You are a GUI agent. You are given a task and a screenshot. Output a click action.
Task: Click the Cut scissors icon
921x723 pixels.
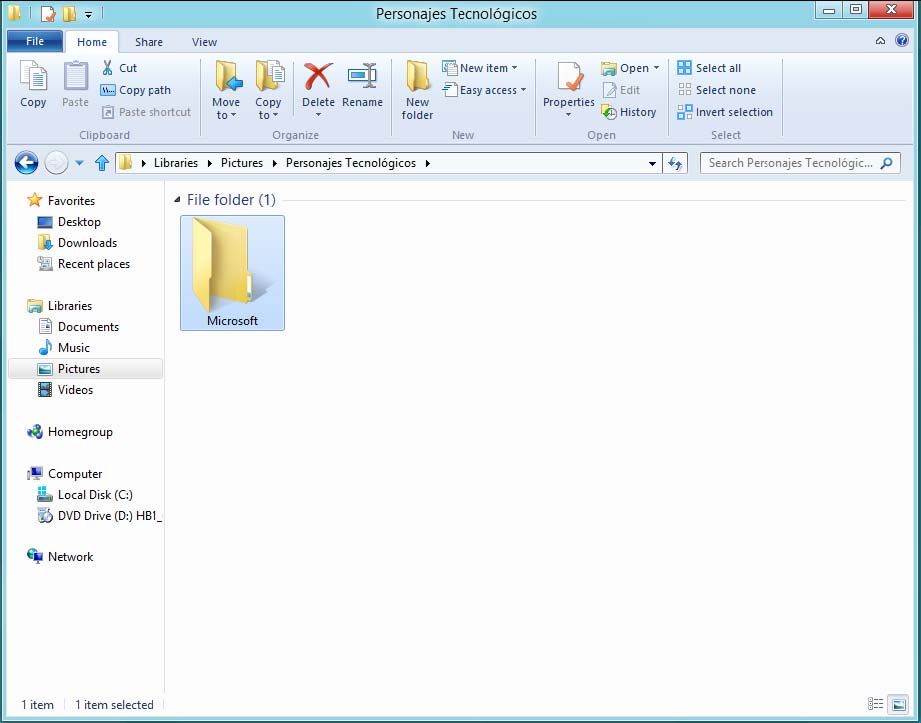(109, 68)
